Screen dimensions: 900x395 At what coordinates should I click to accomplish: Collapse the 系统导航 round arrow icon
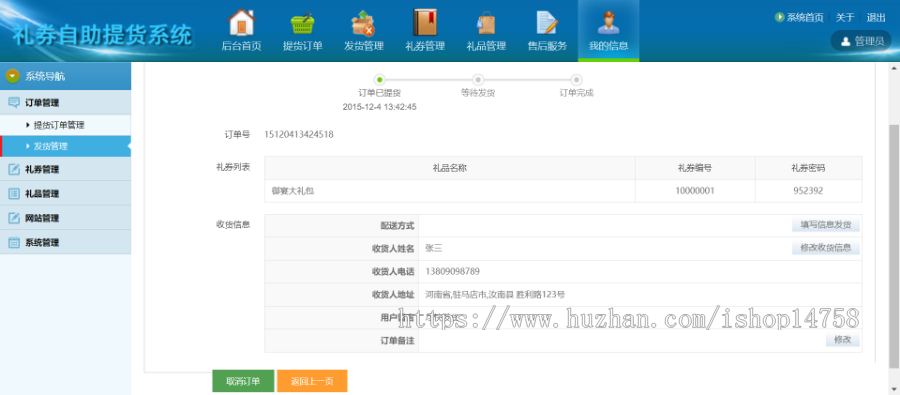13,76
